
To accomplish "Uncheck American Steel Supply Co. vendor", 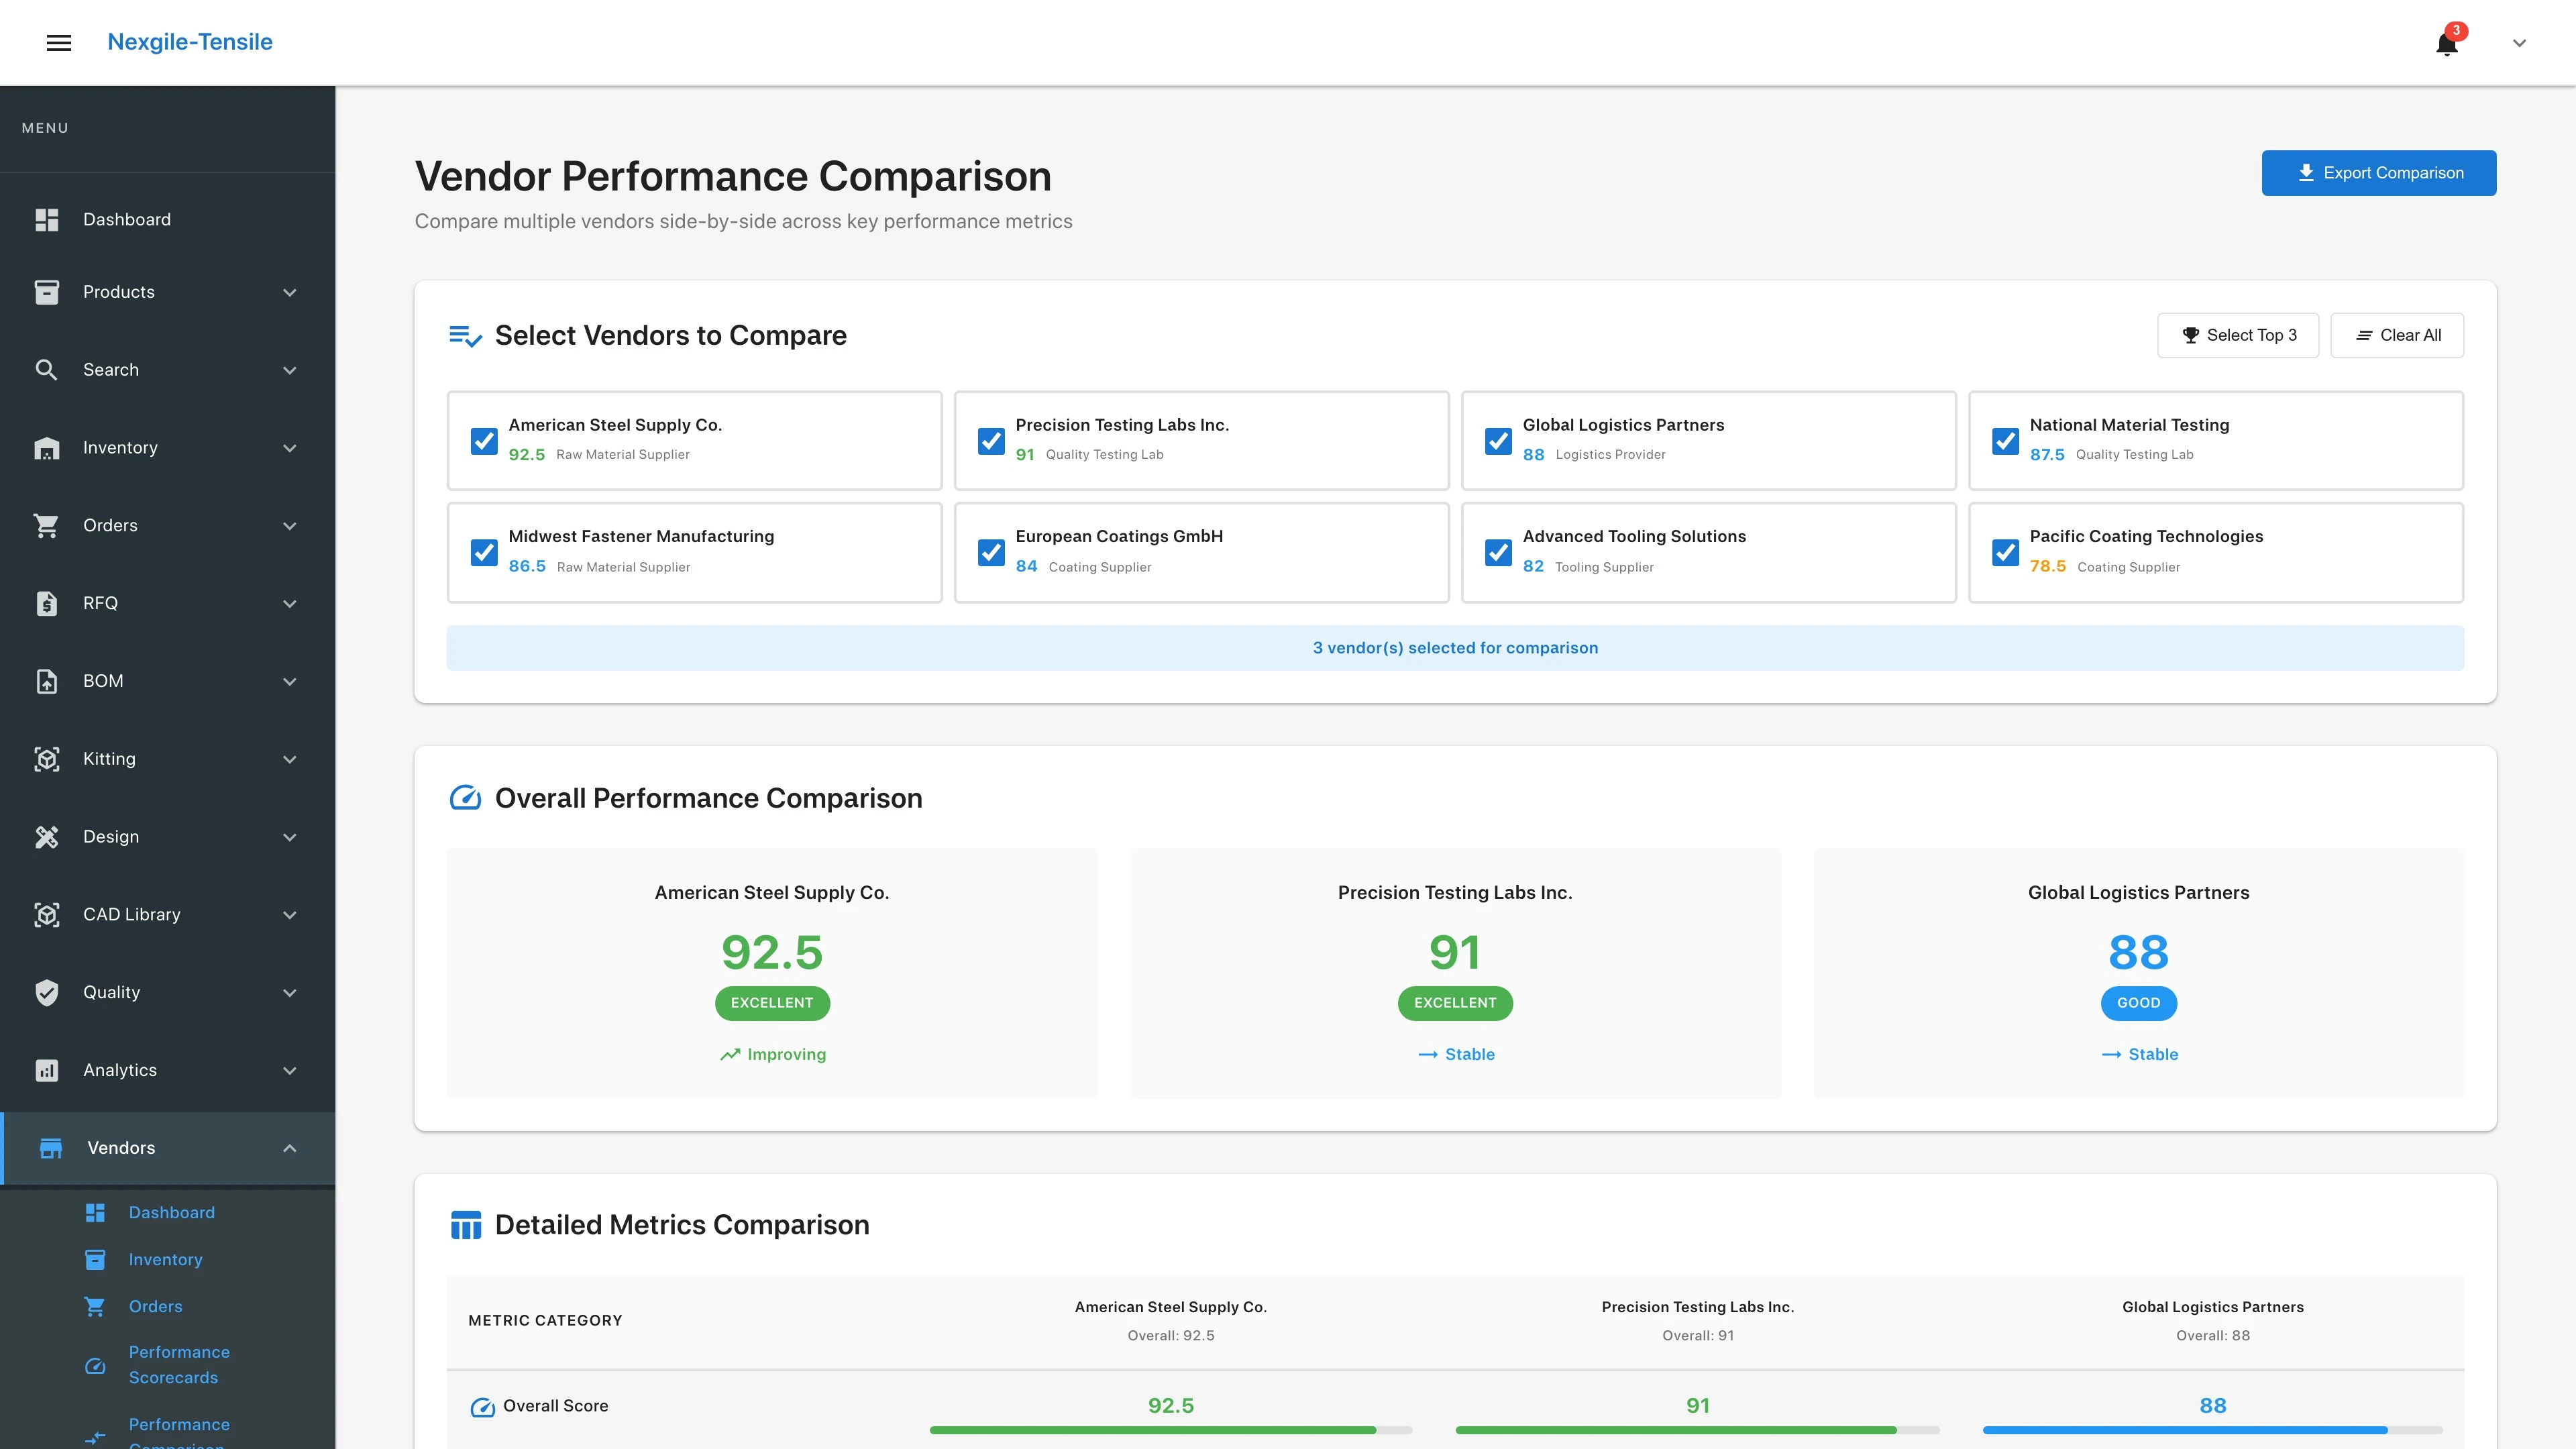I will (x=484, y=441).
